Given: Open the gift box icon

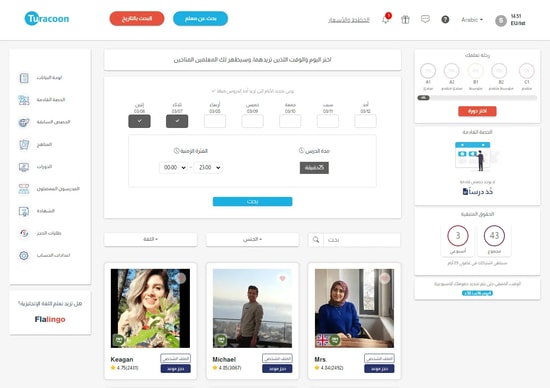Looking at the screenshot, I should [405, 19].
